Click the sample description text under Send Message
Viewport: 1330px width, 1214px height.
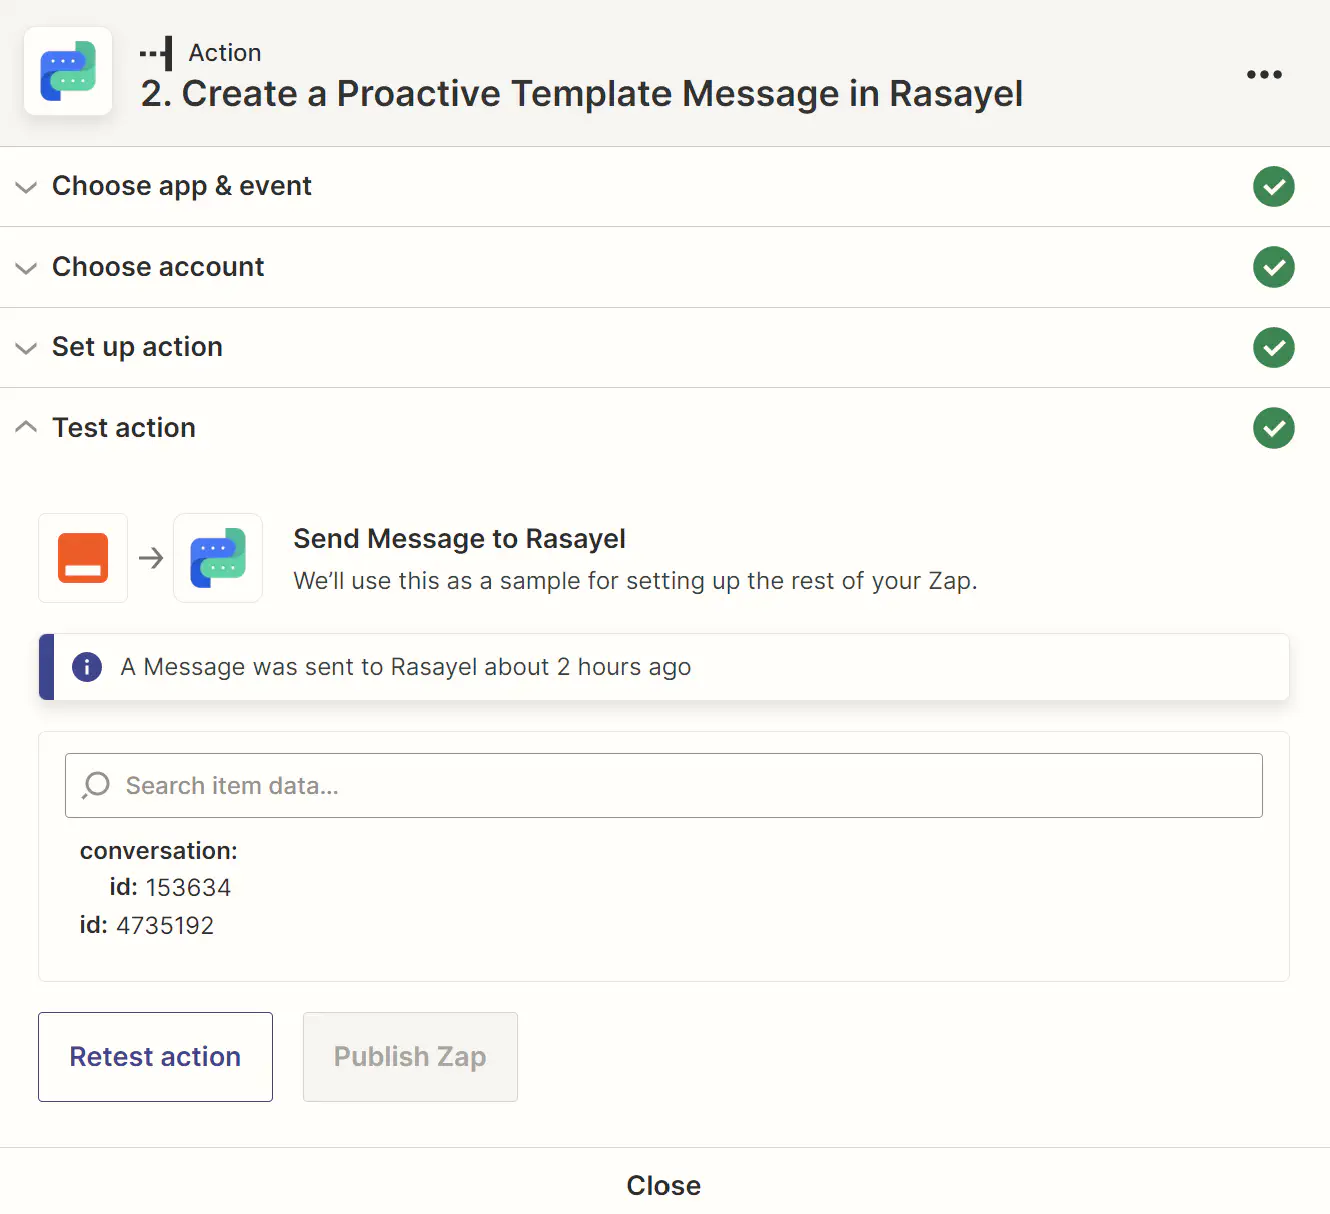635,581
